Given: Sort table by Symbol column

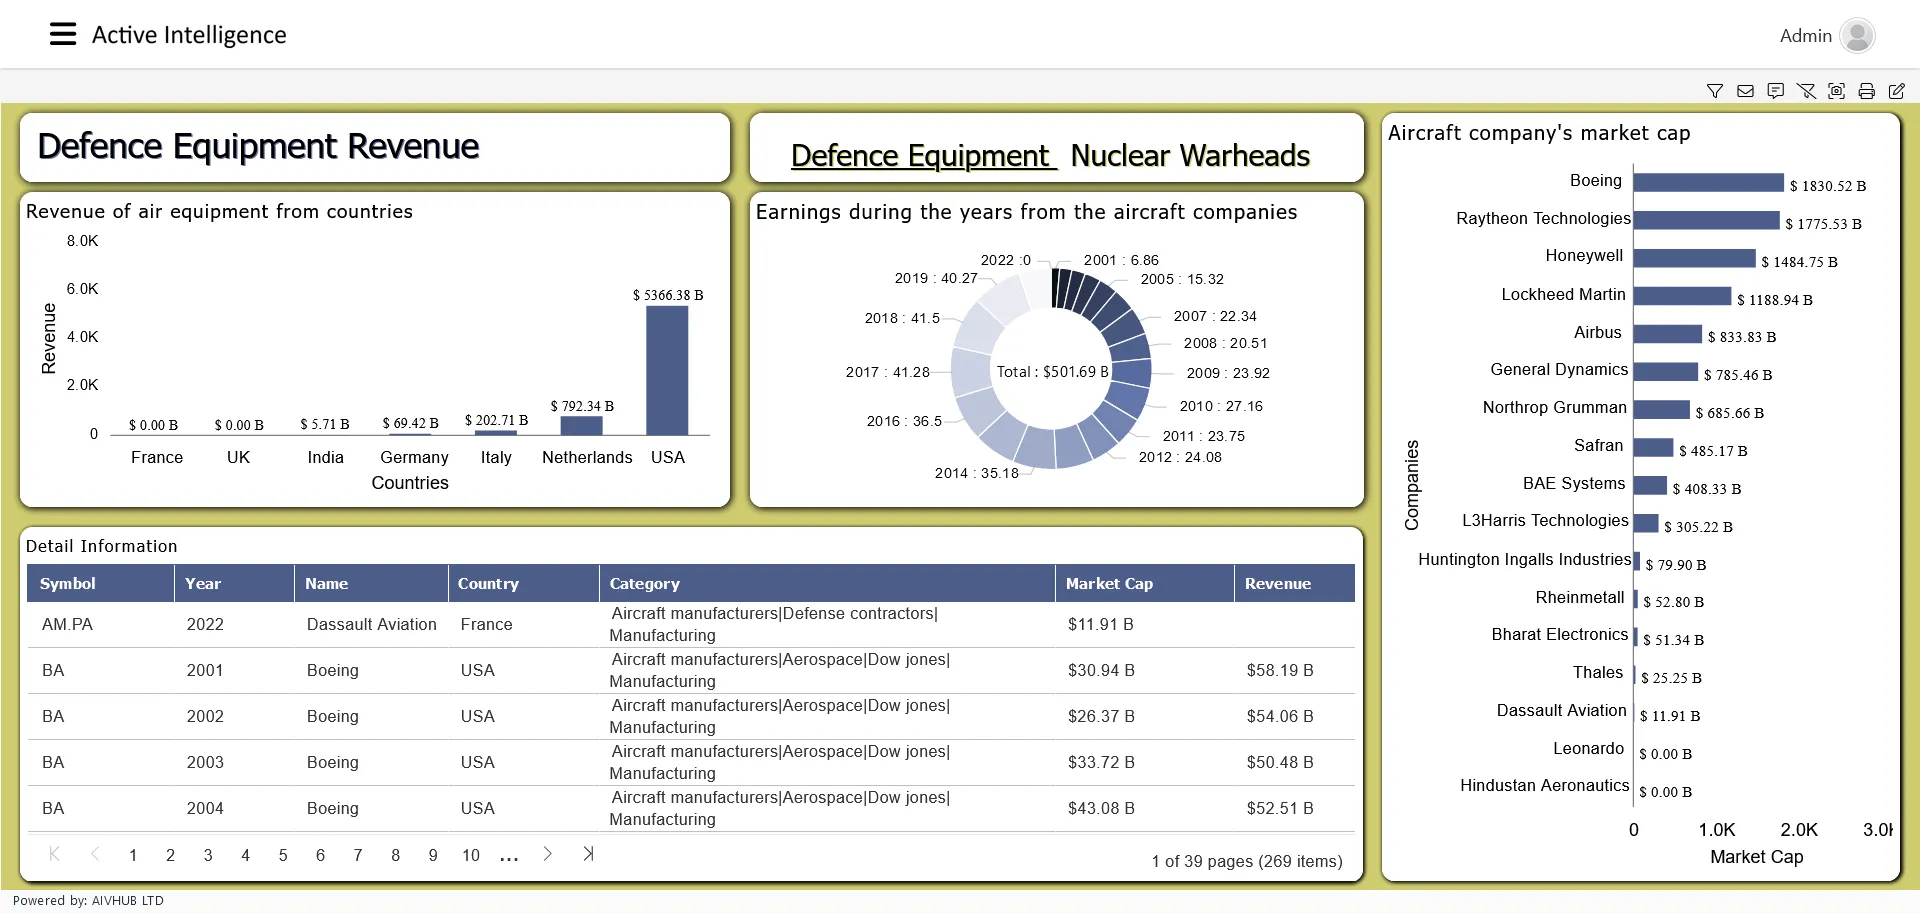Looking at the screenshot, I should [100, 583].
